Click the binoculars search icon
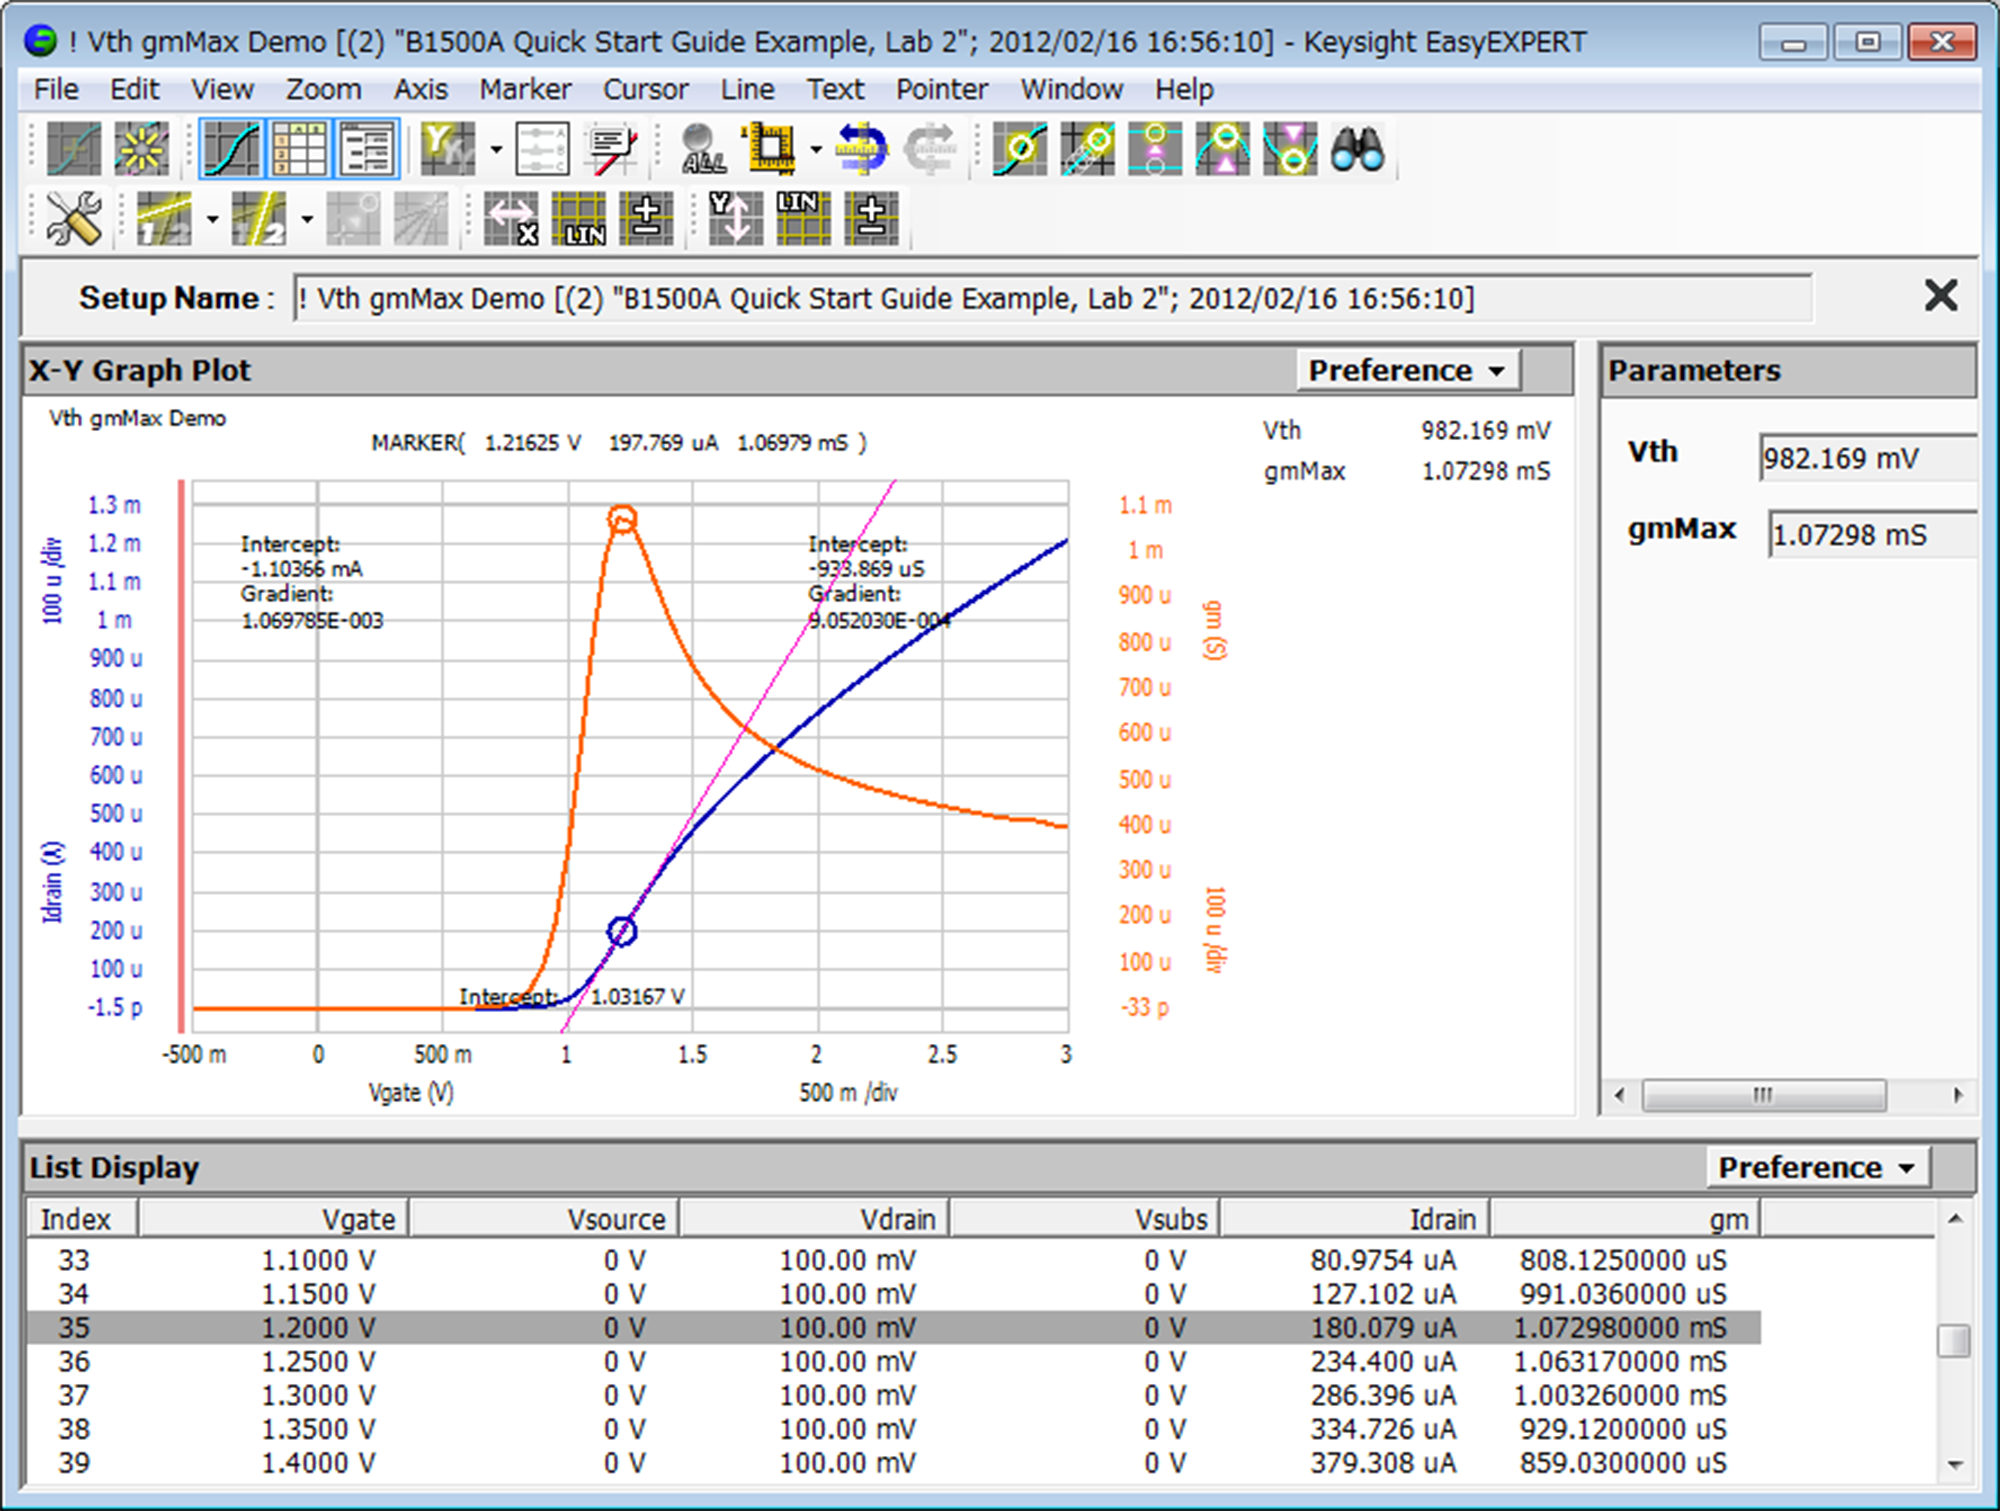 click(1357, 149)
